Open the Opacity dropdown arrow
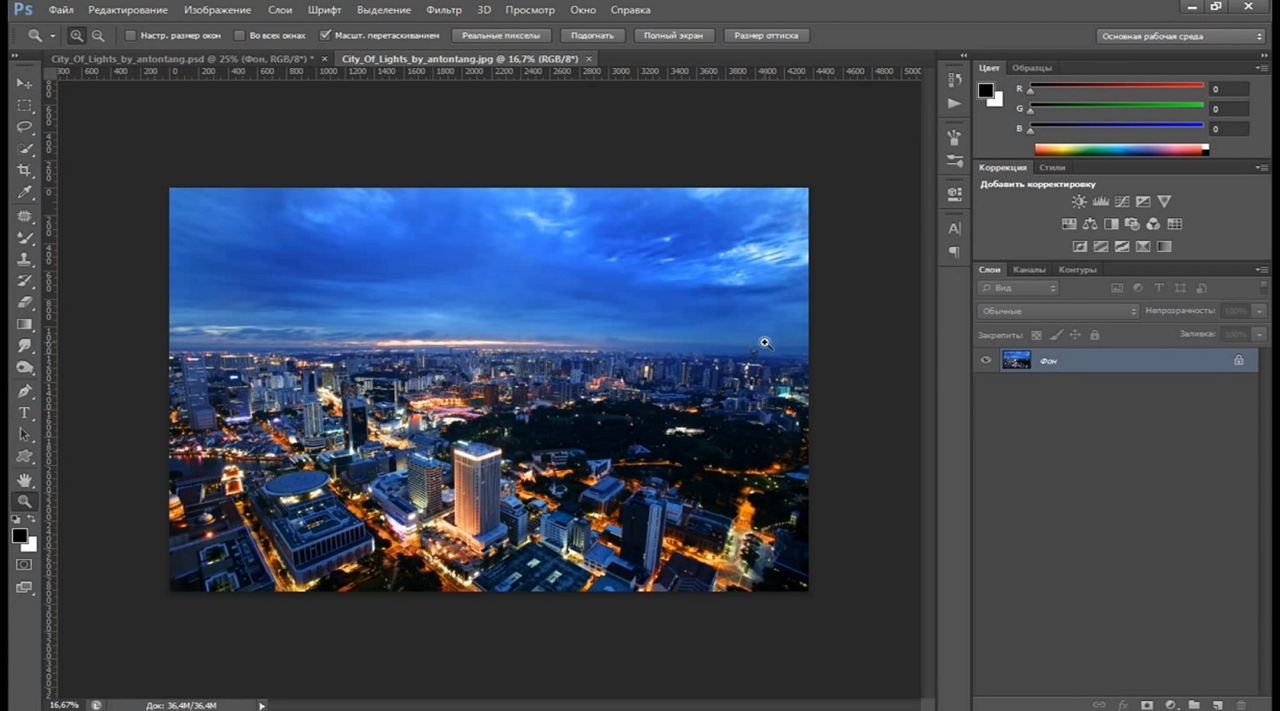This screenshot has height=711, width=1280. point(1259,311)
